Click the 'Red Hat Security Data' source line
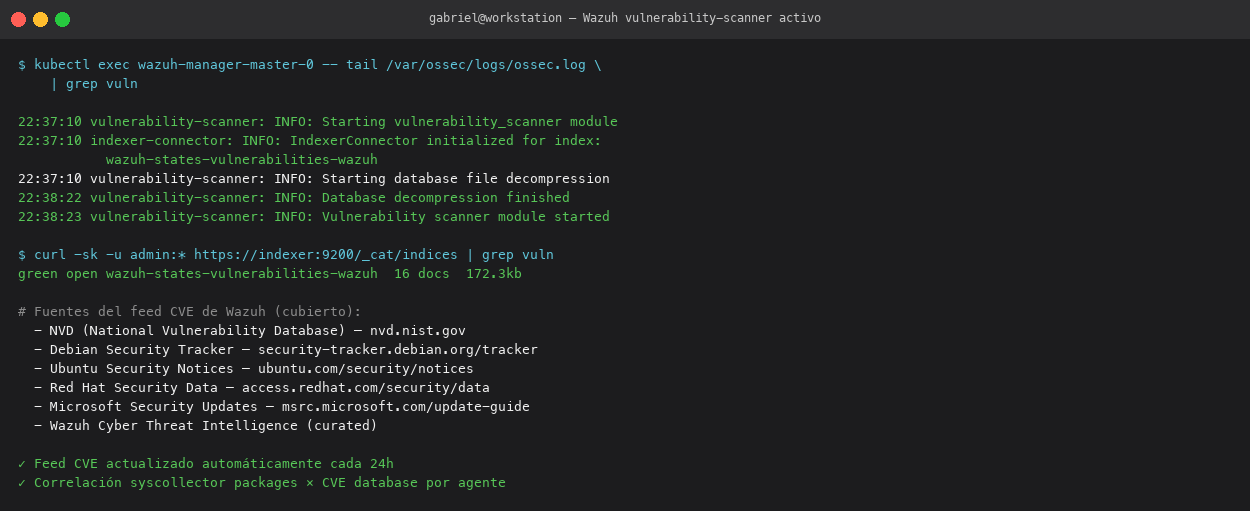The image size is (1250, 511). tap(262, 387)
